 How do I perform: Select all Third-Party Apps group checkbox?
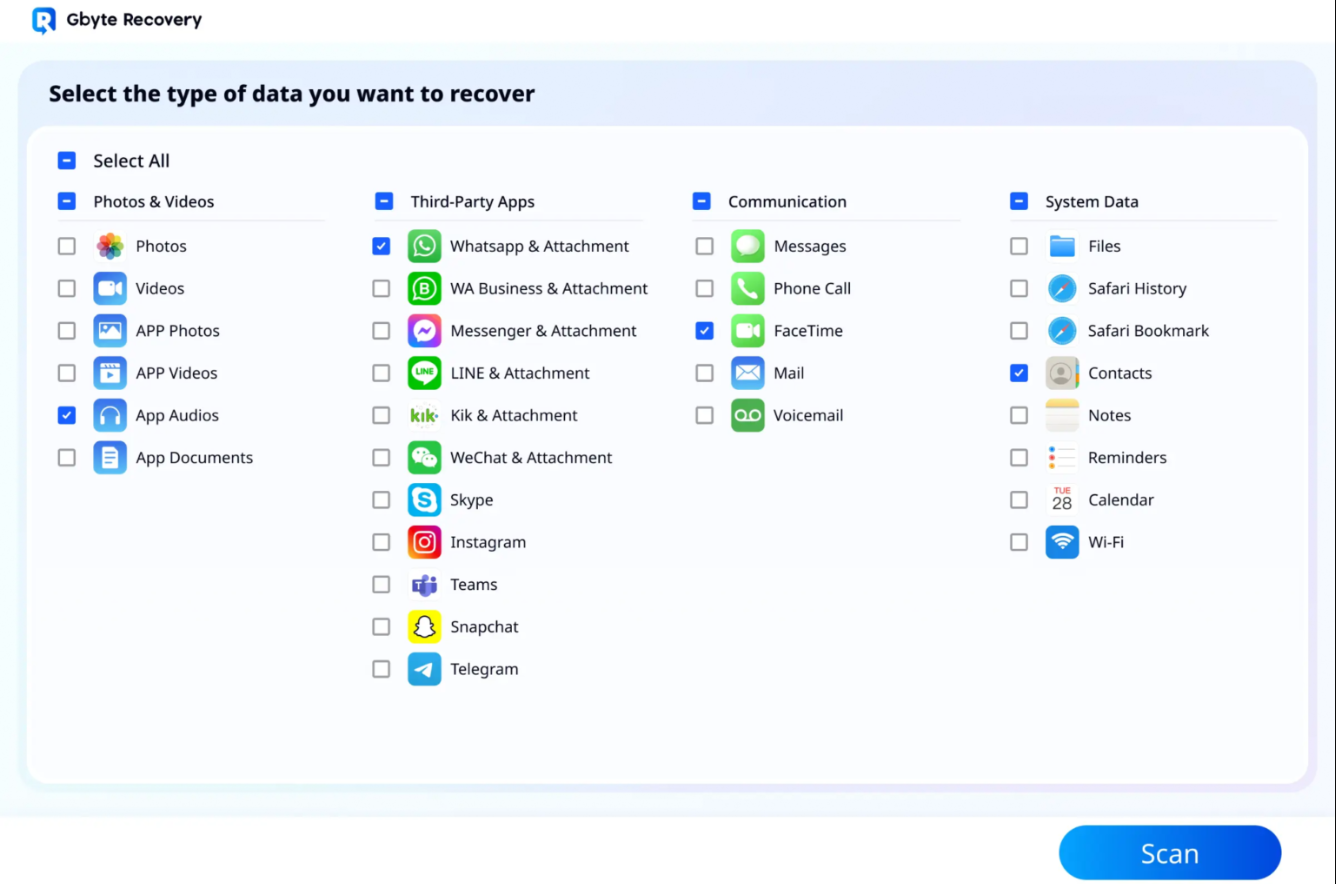pos(384,202)
